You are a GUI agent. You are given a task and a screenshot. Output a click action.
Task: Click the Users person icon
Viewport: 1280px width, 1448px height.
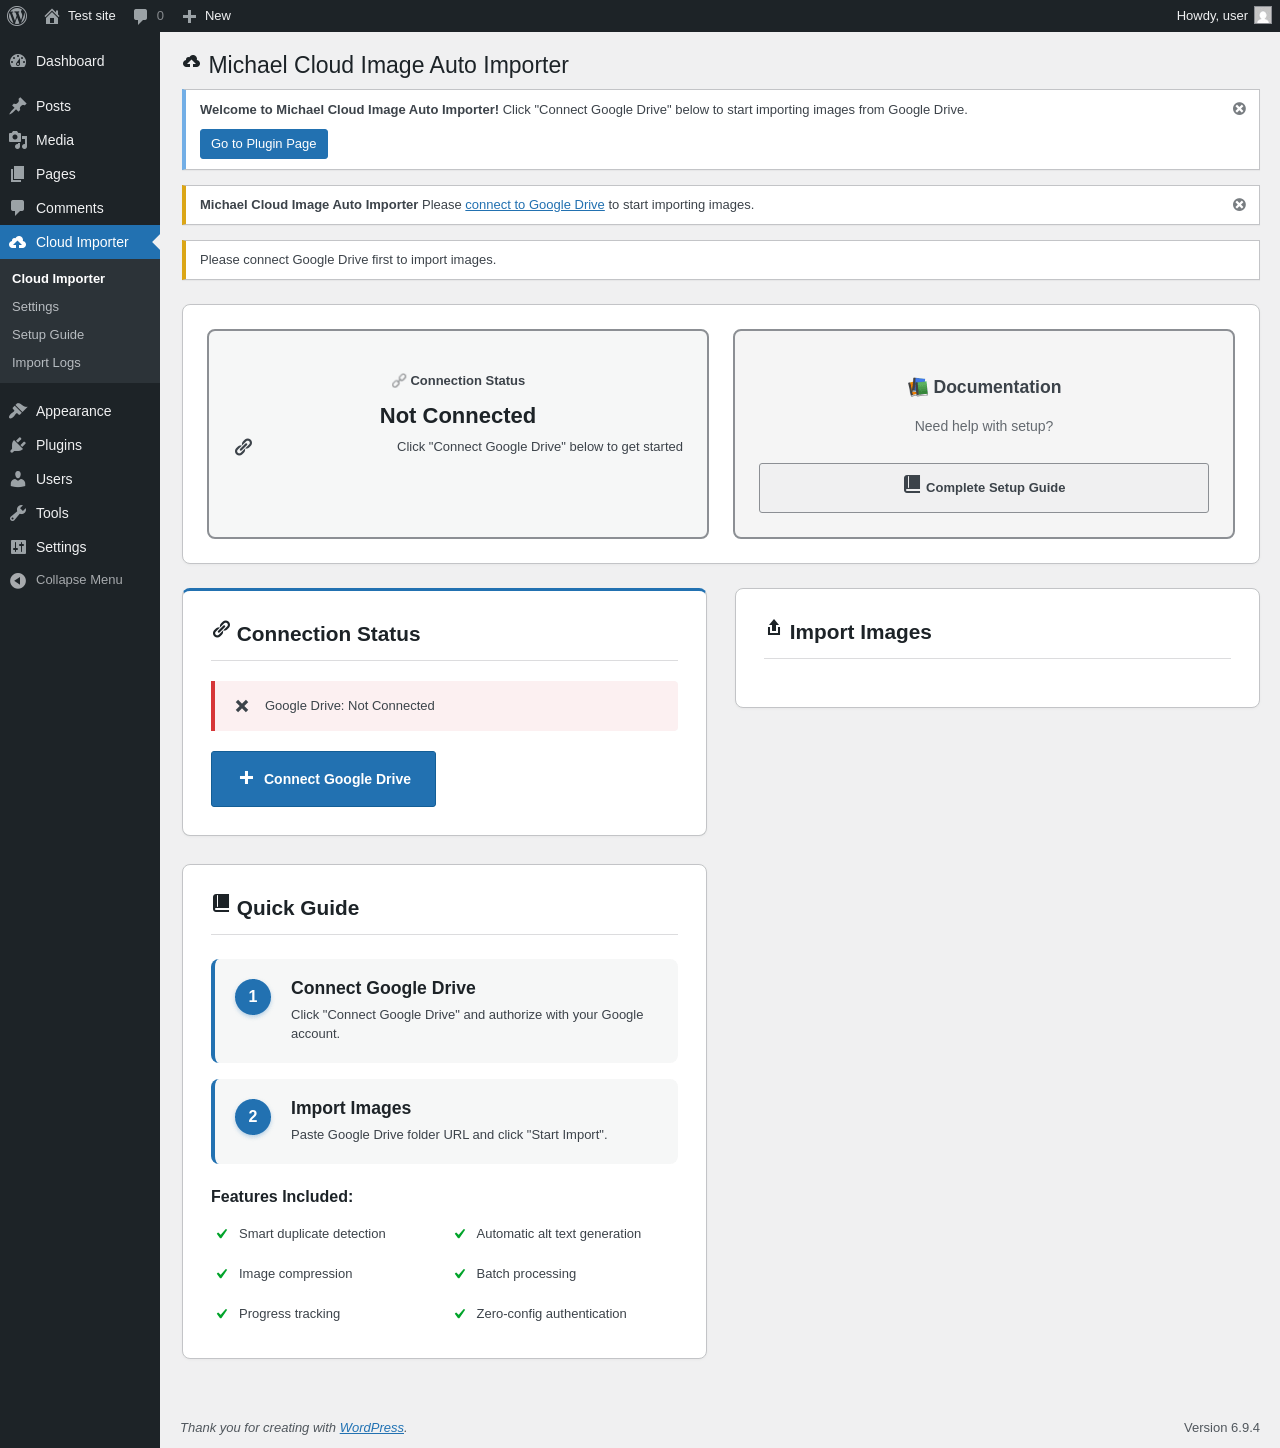pos(18,479)
